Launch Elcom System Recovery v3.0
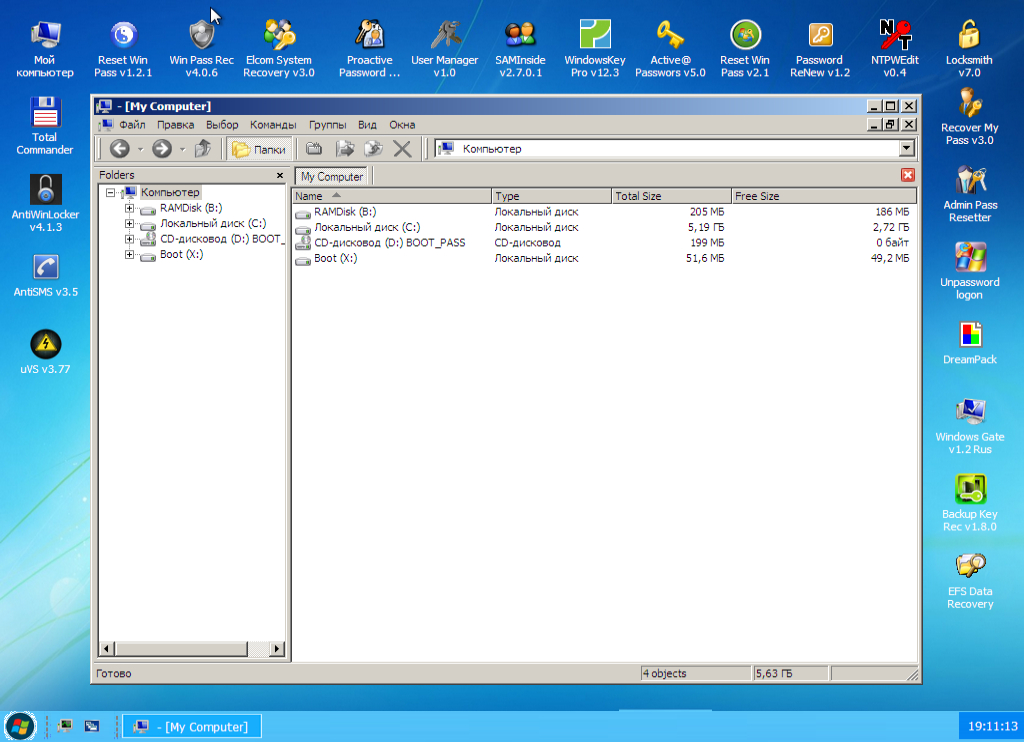 [x=279, y=48]
